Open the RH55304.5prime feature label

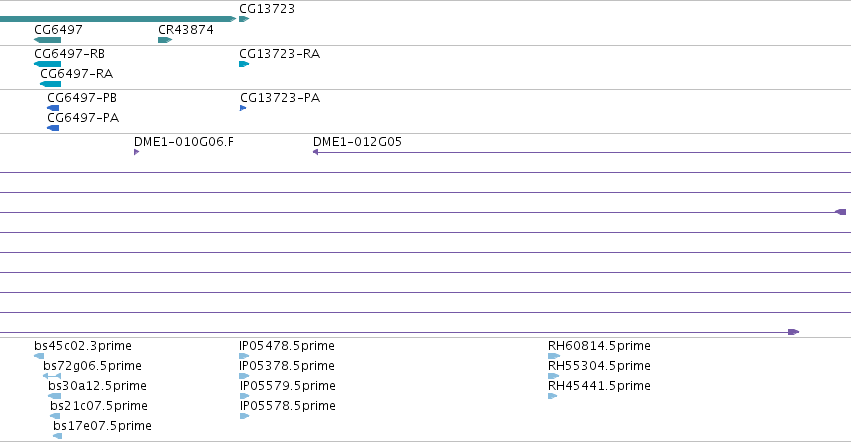pos(599,366)
